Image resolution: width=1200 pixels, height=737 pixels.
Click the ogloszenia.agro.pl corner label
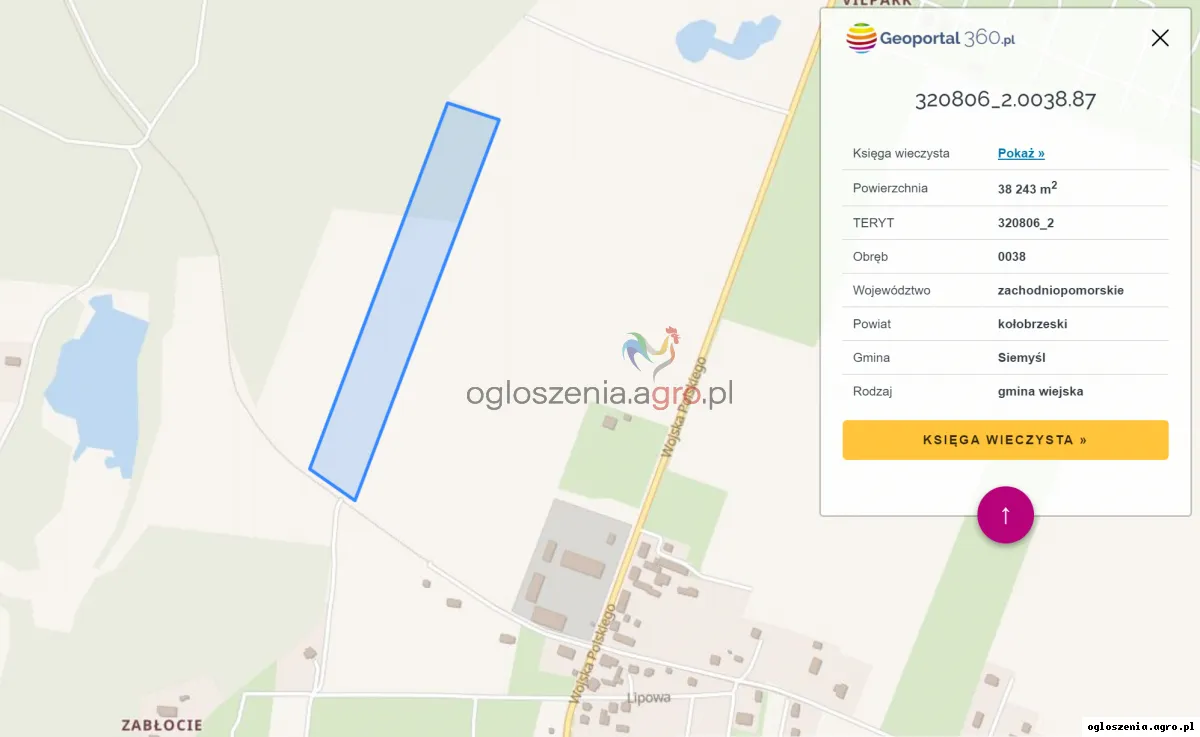(1140, 726)
